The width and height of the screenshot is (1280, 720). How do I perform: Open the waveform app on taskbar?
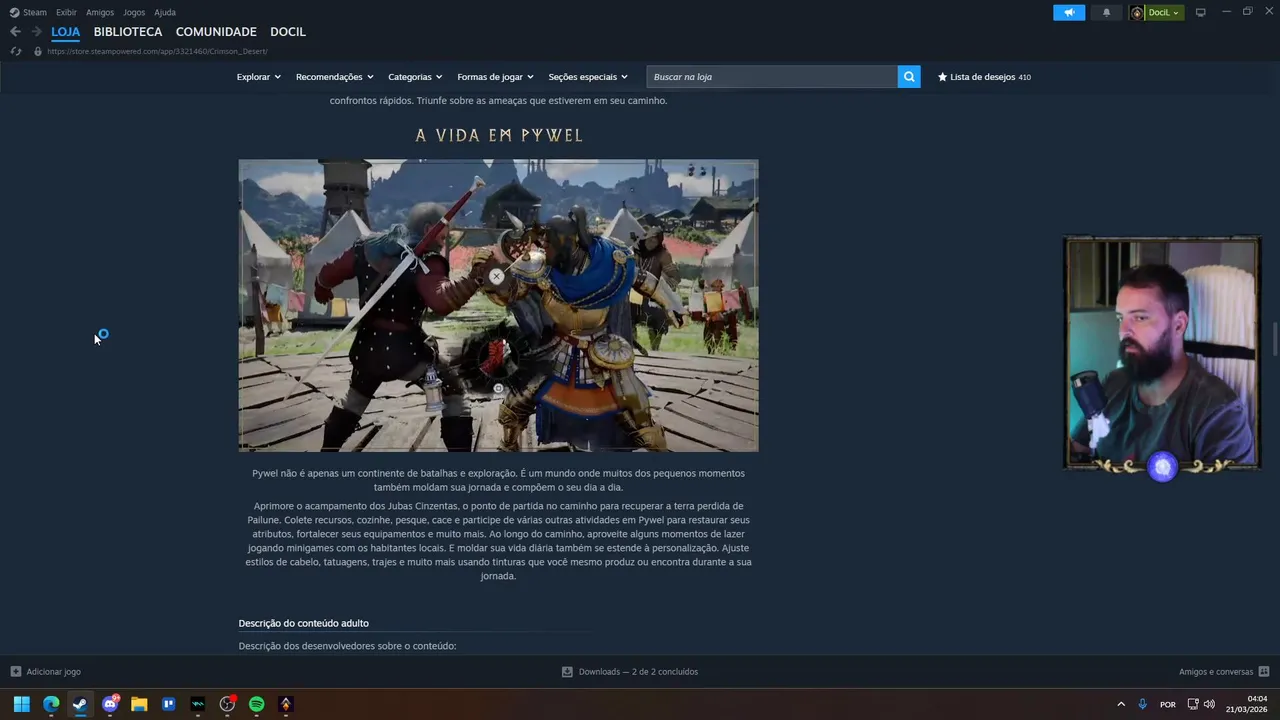(x=198, y=704)
